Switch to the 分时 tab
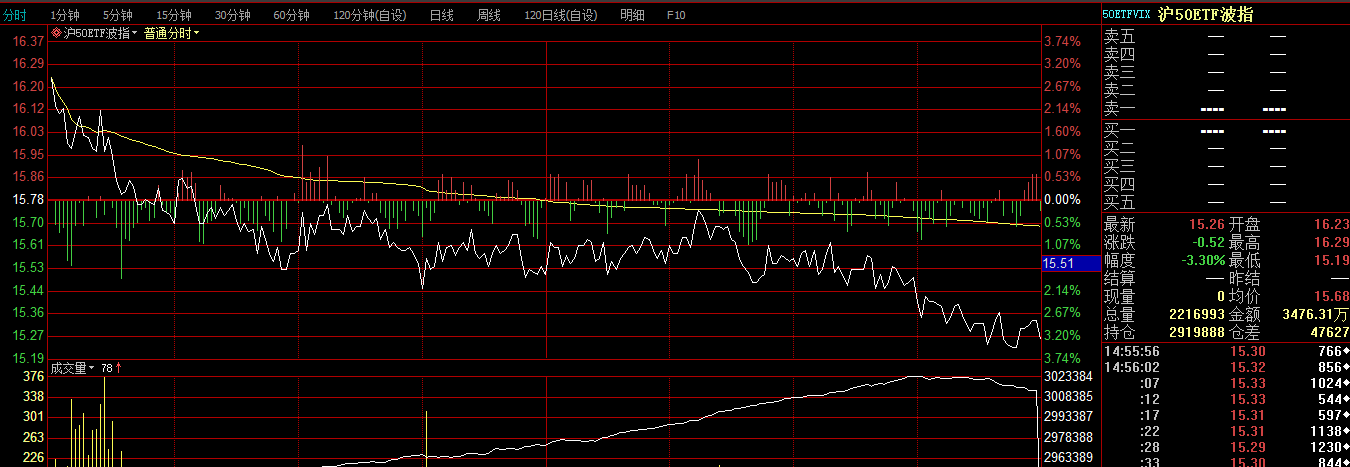The width and height of the screenshot is (1350, 467). point(15,15)
